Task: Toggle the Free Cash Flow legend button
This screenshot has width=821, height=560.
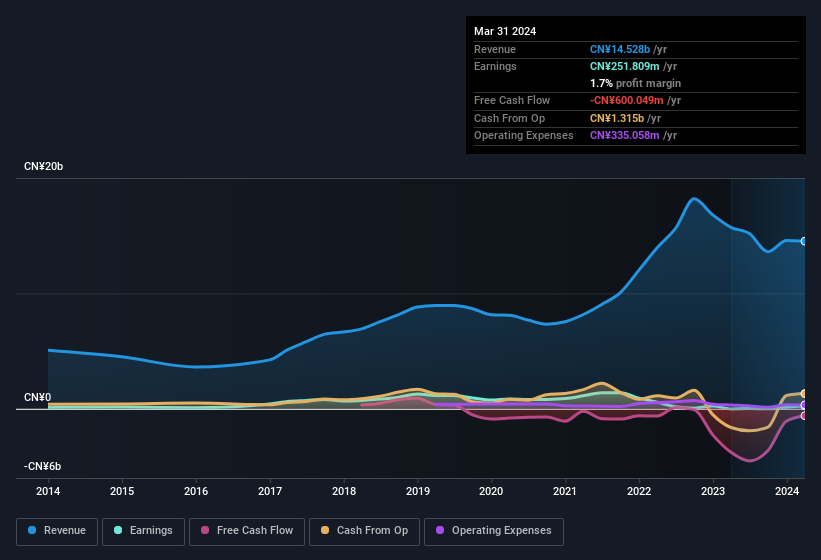Action: pyautogui.click(x=247, y=531)
